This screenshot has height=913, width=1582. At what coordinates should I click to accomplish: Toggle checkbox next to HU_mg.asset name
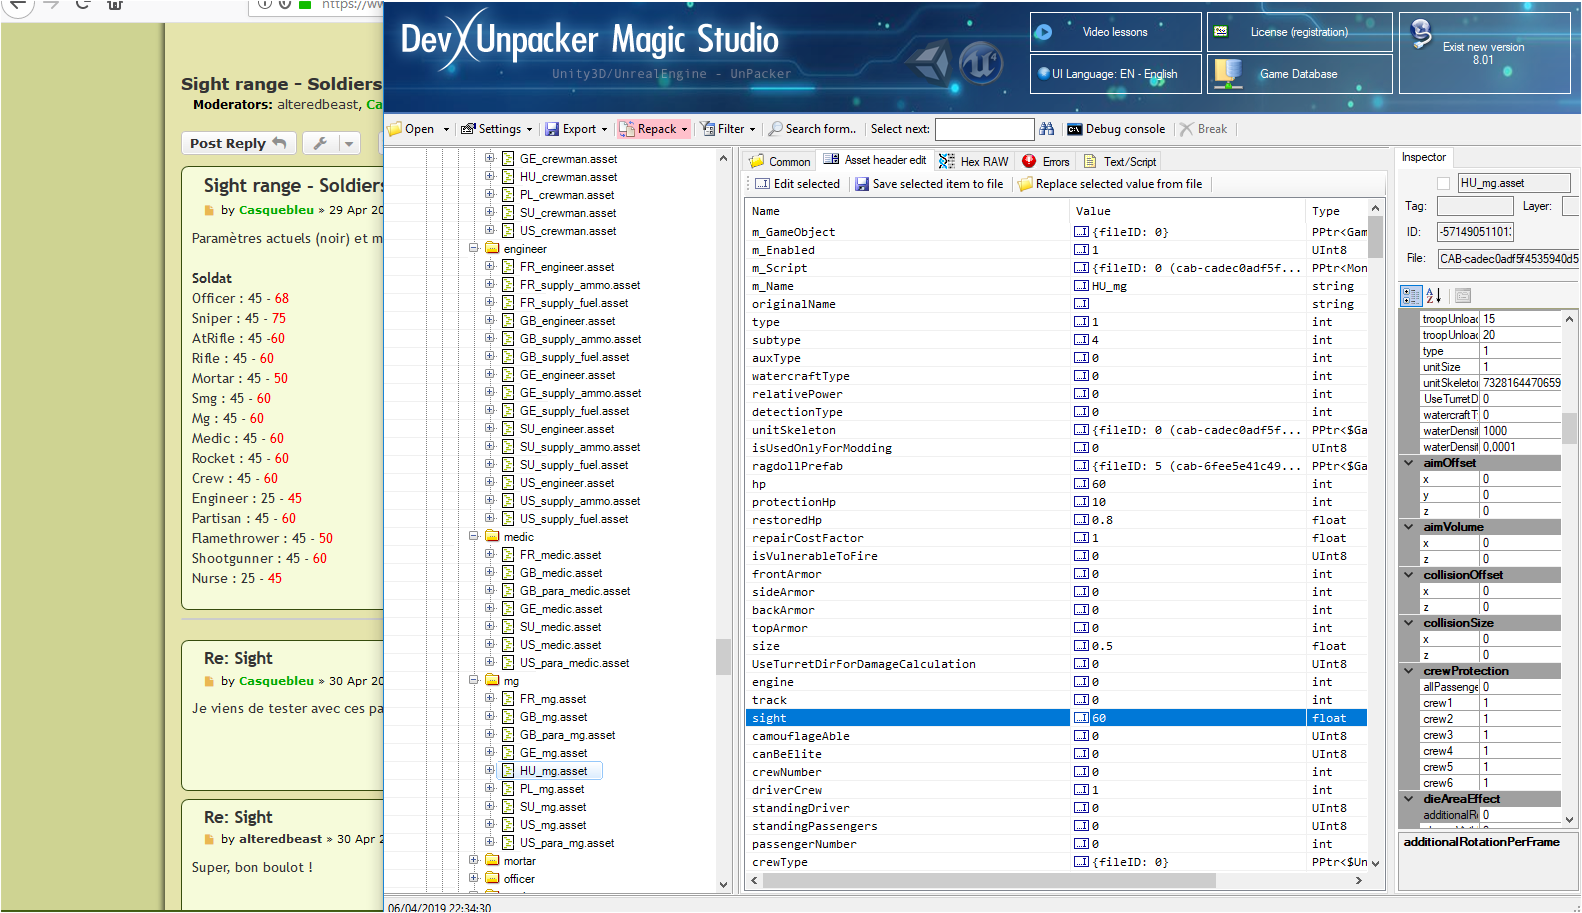coord(1443,183)
